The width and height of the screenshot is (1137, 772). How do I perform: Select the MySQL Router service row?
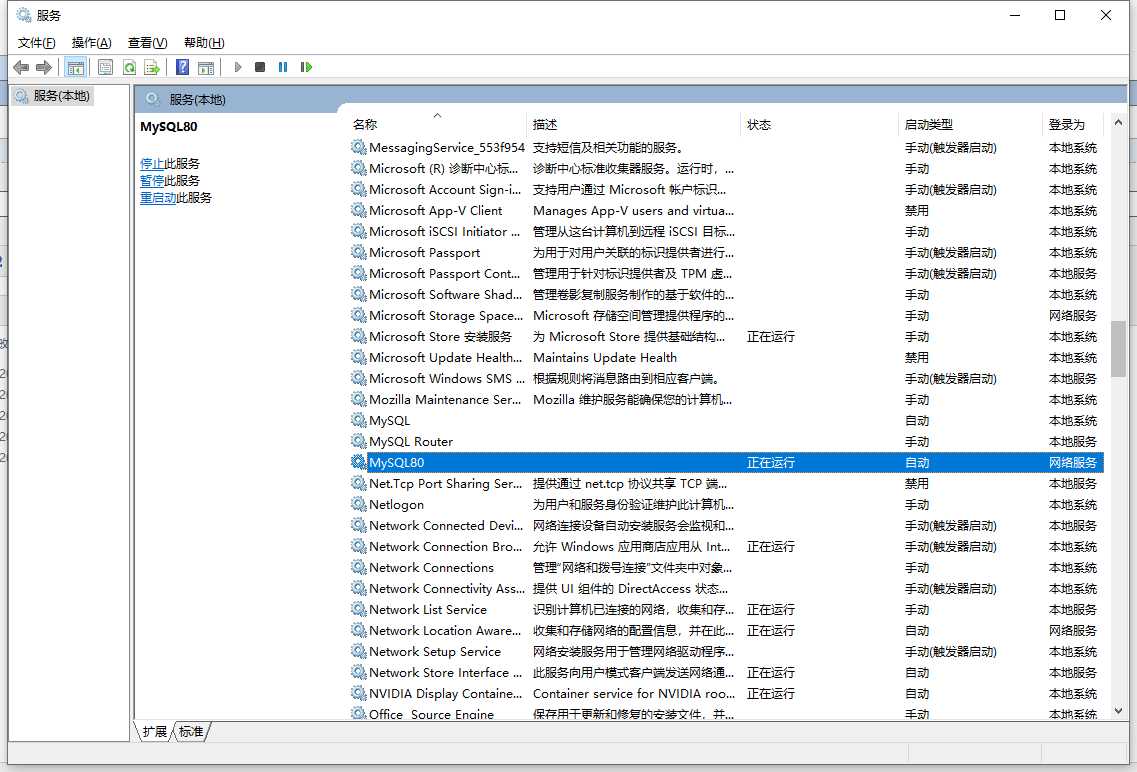pyautogui.click(x=727, y=441)
